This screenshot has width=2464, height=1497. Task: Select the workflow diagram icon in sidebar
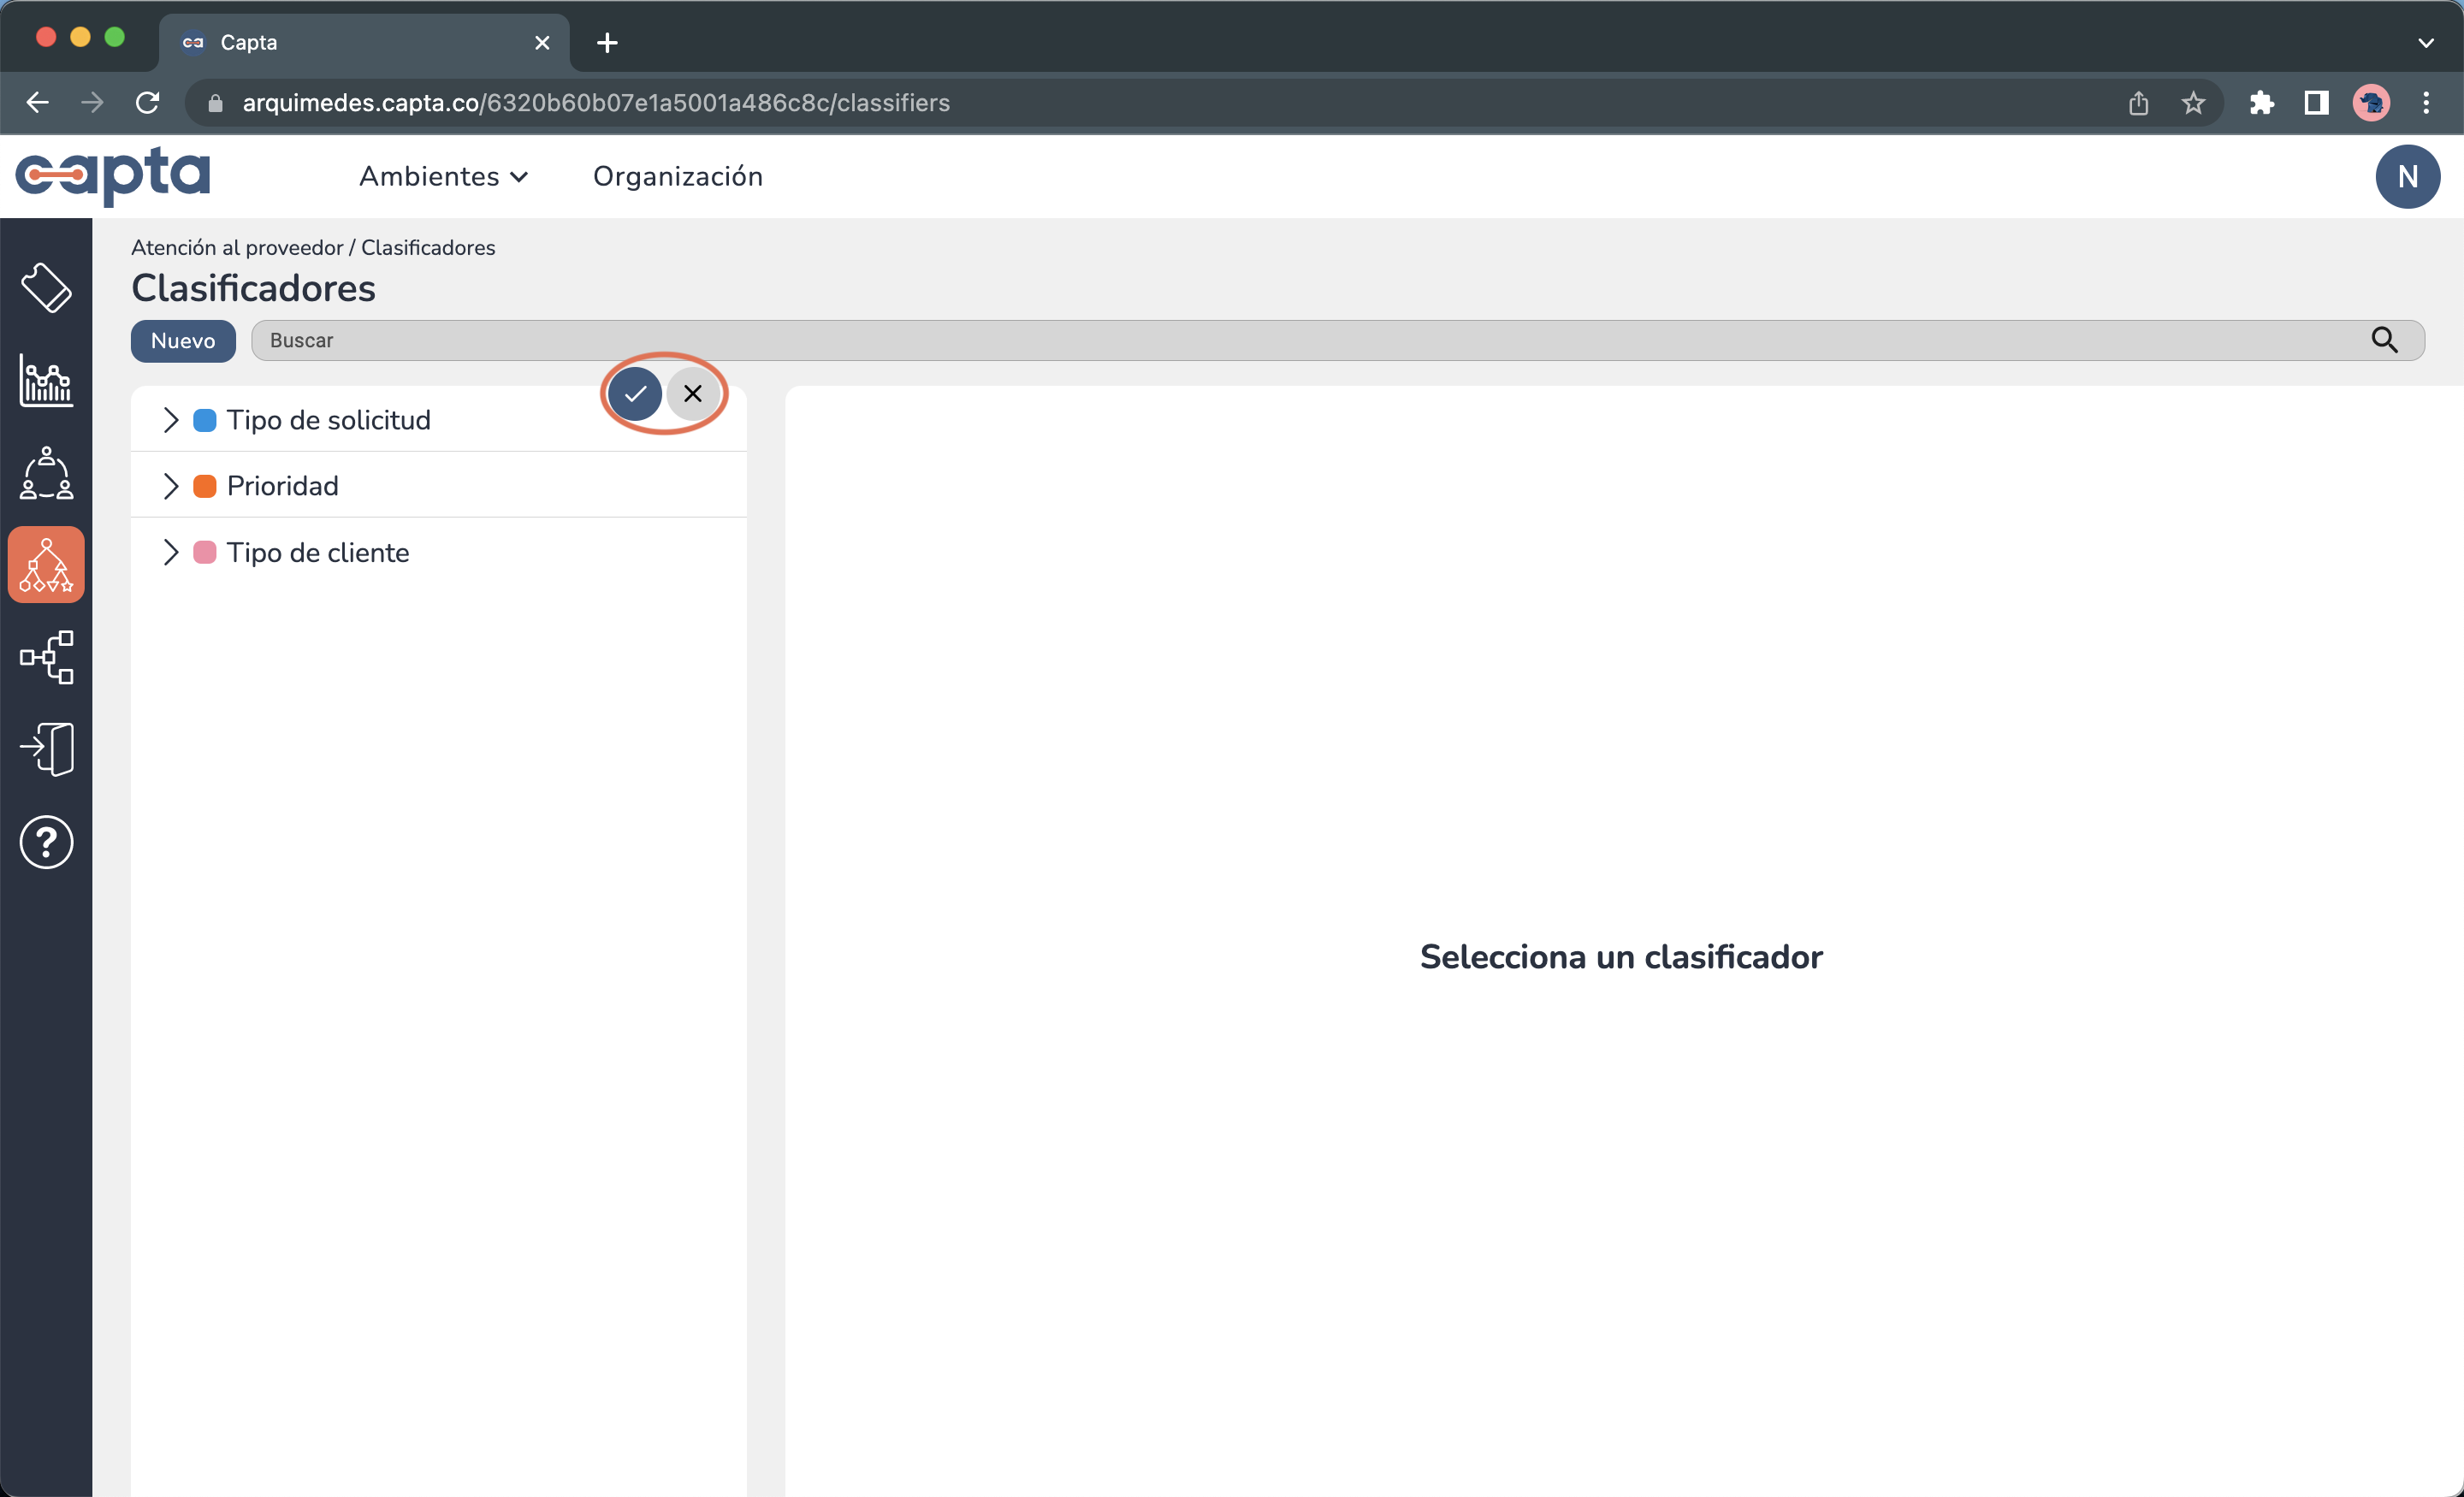(x=46, y=657)
